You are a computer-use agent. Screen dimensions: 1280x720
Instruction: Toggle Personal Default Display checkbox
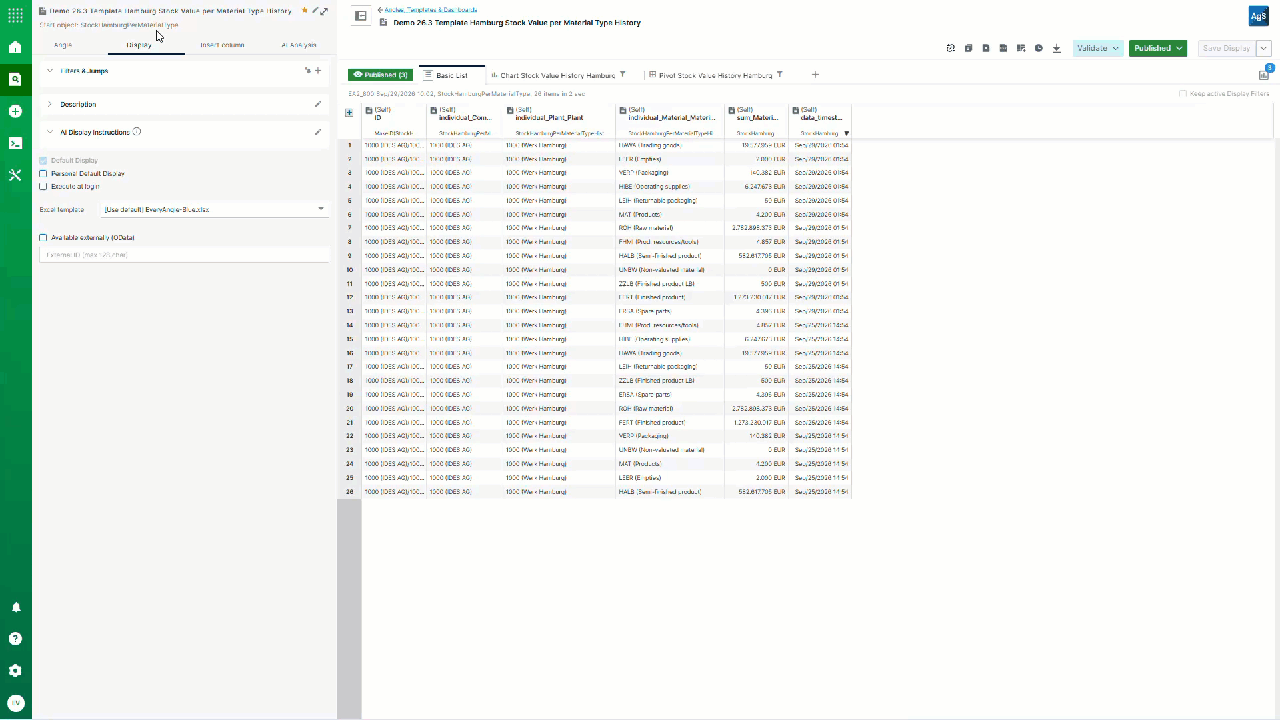pos(43,173)
